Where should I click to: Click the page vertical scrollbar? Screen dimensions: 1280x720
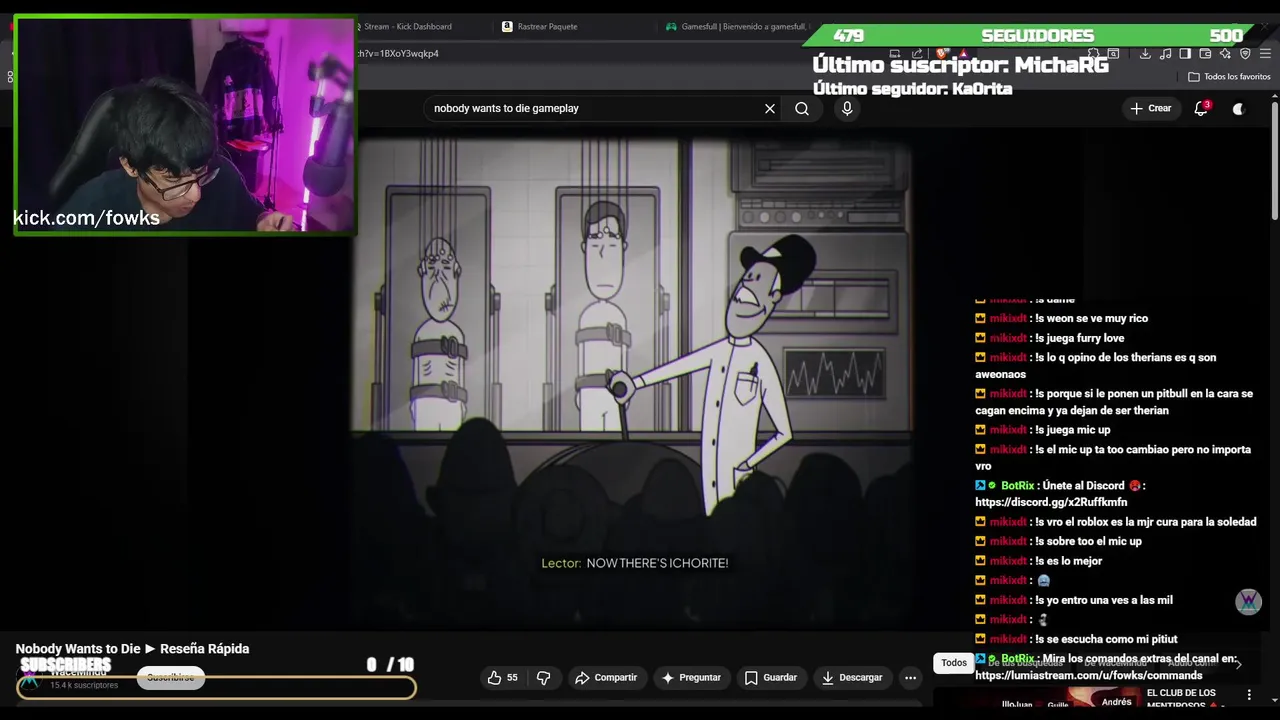[x=1275, y=160]
